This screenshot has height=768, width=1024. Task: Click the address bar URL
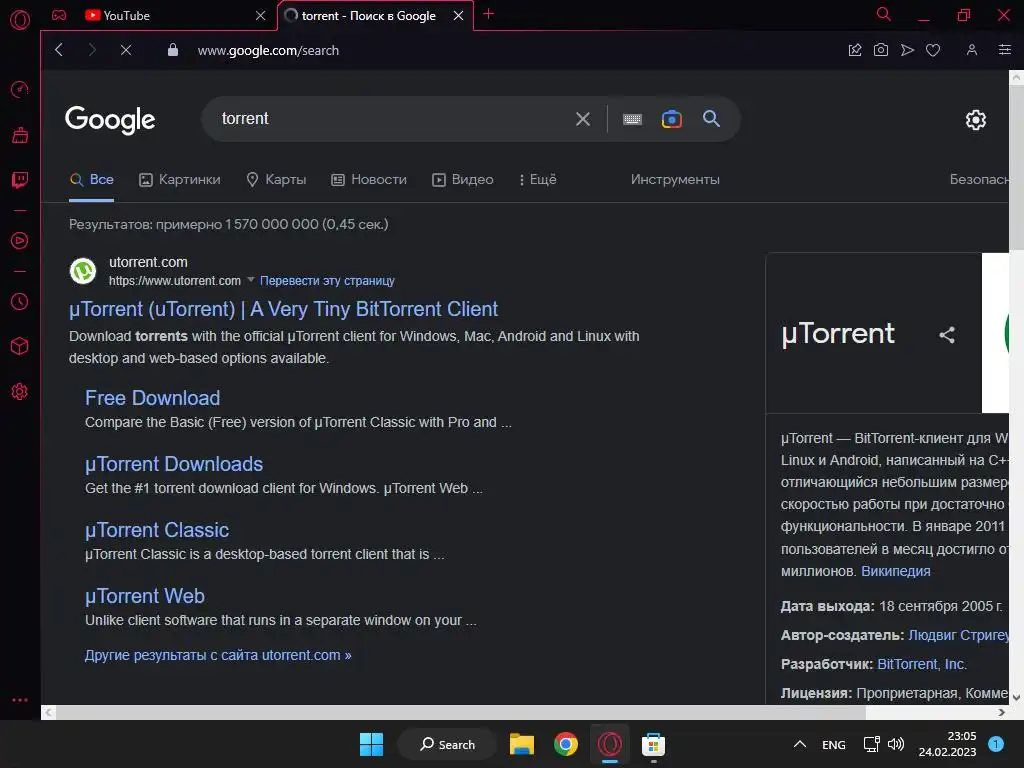click(268, 50)
